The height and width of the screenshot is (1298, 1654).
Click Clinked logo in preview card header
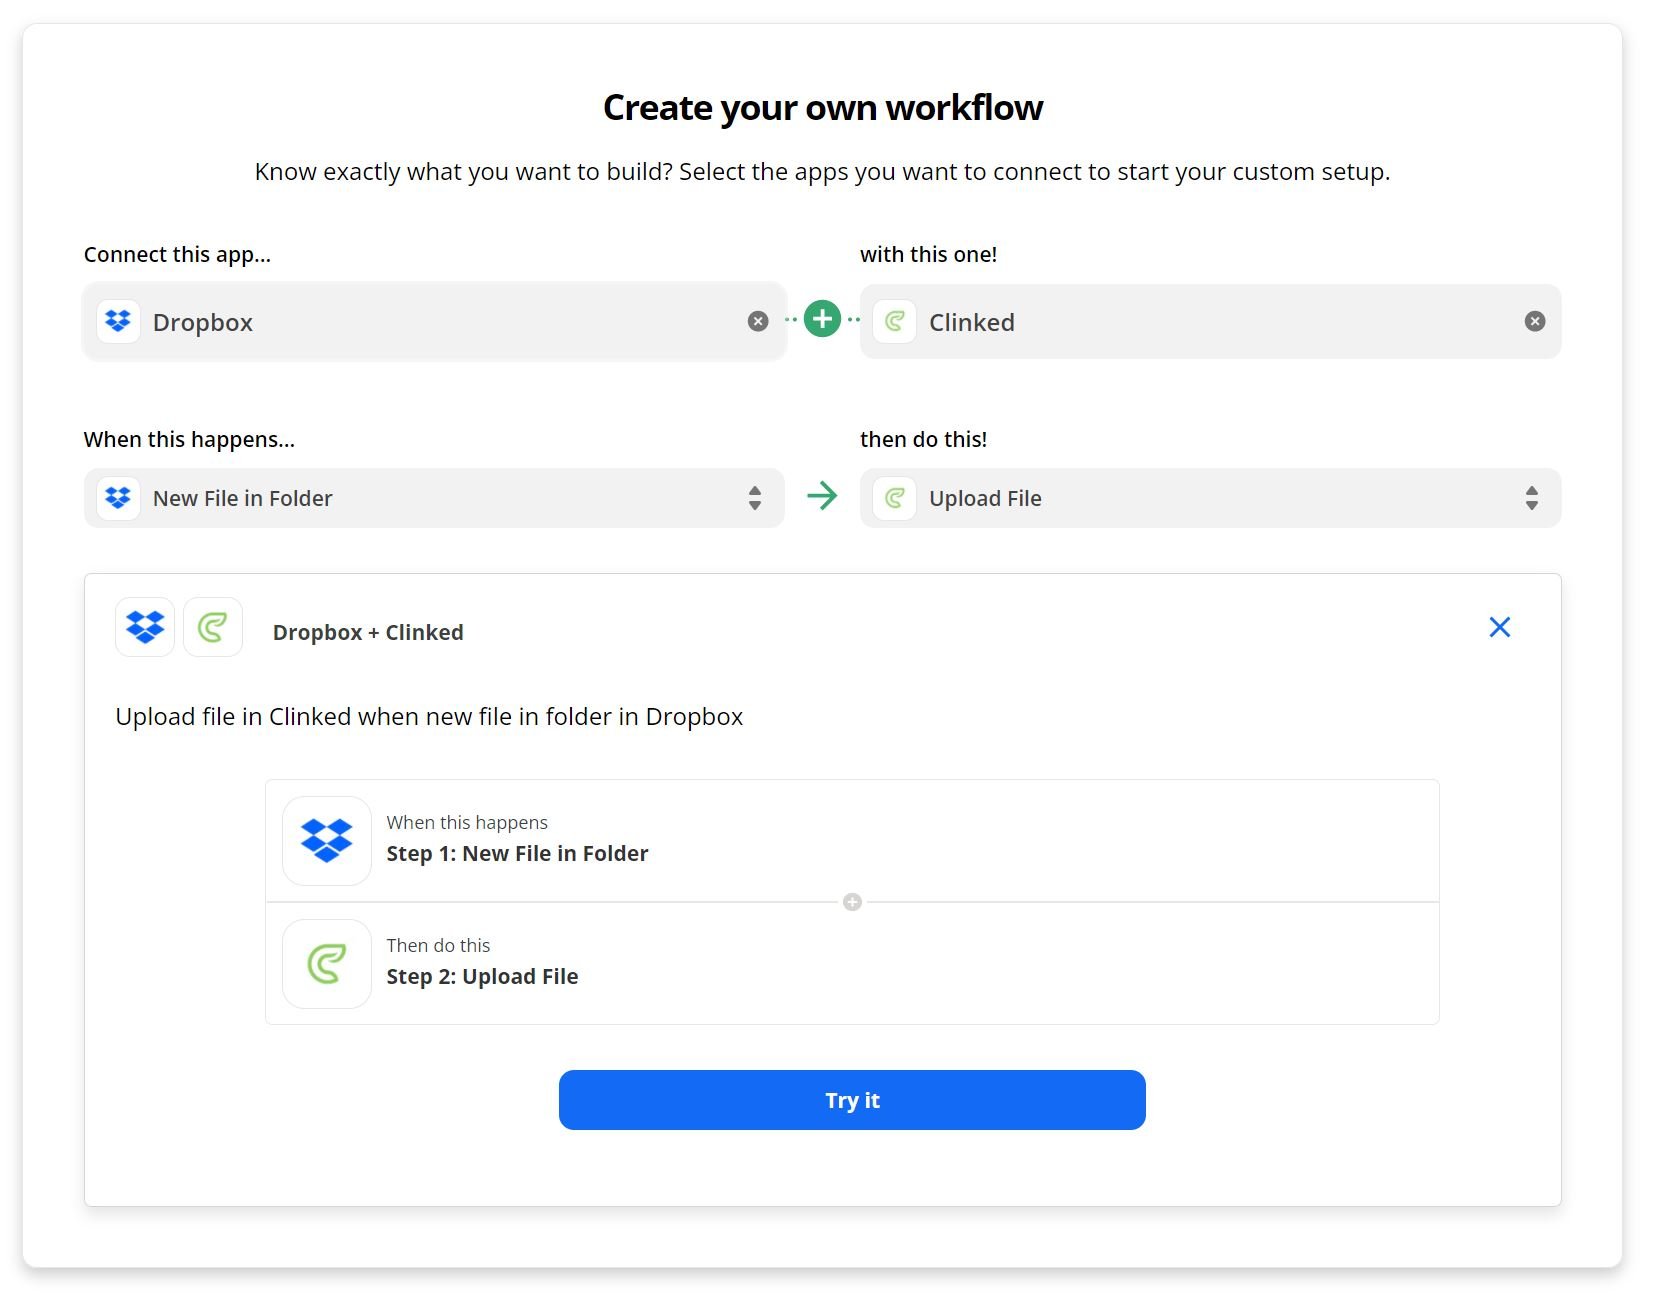point(213,627)
